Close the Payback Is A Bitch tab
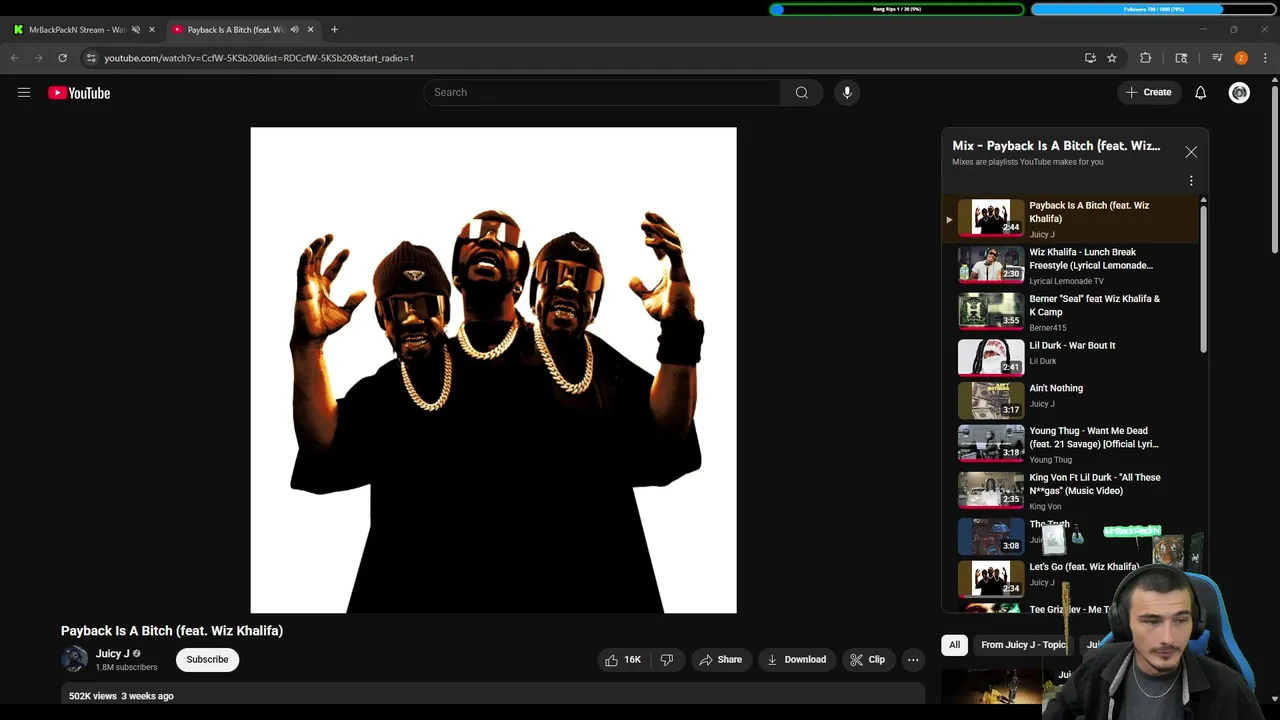This screenshot has width=1280, height=720. (310, 30)
